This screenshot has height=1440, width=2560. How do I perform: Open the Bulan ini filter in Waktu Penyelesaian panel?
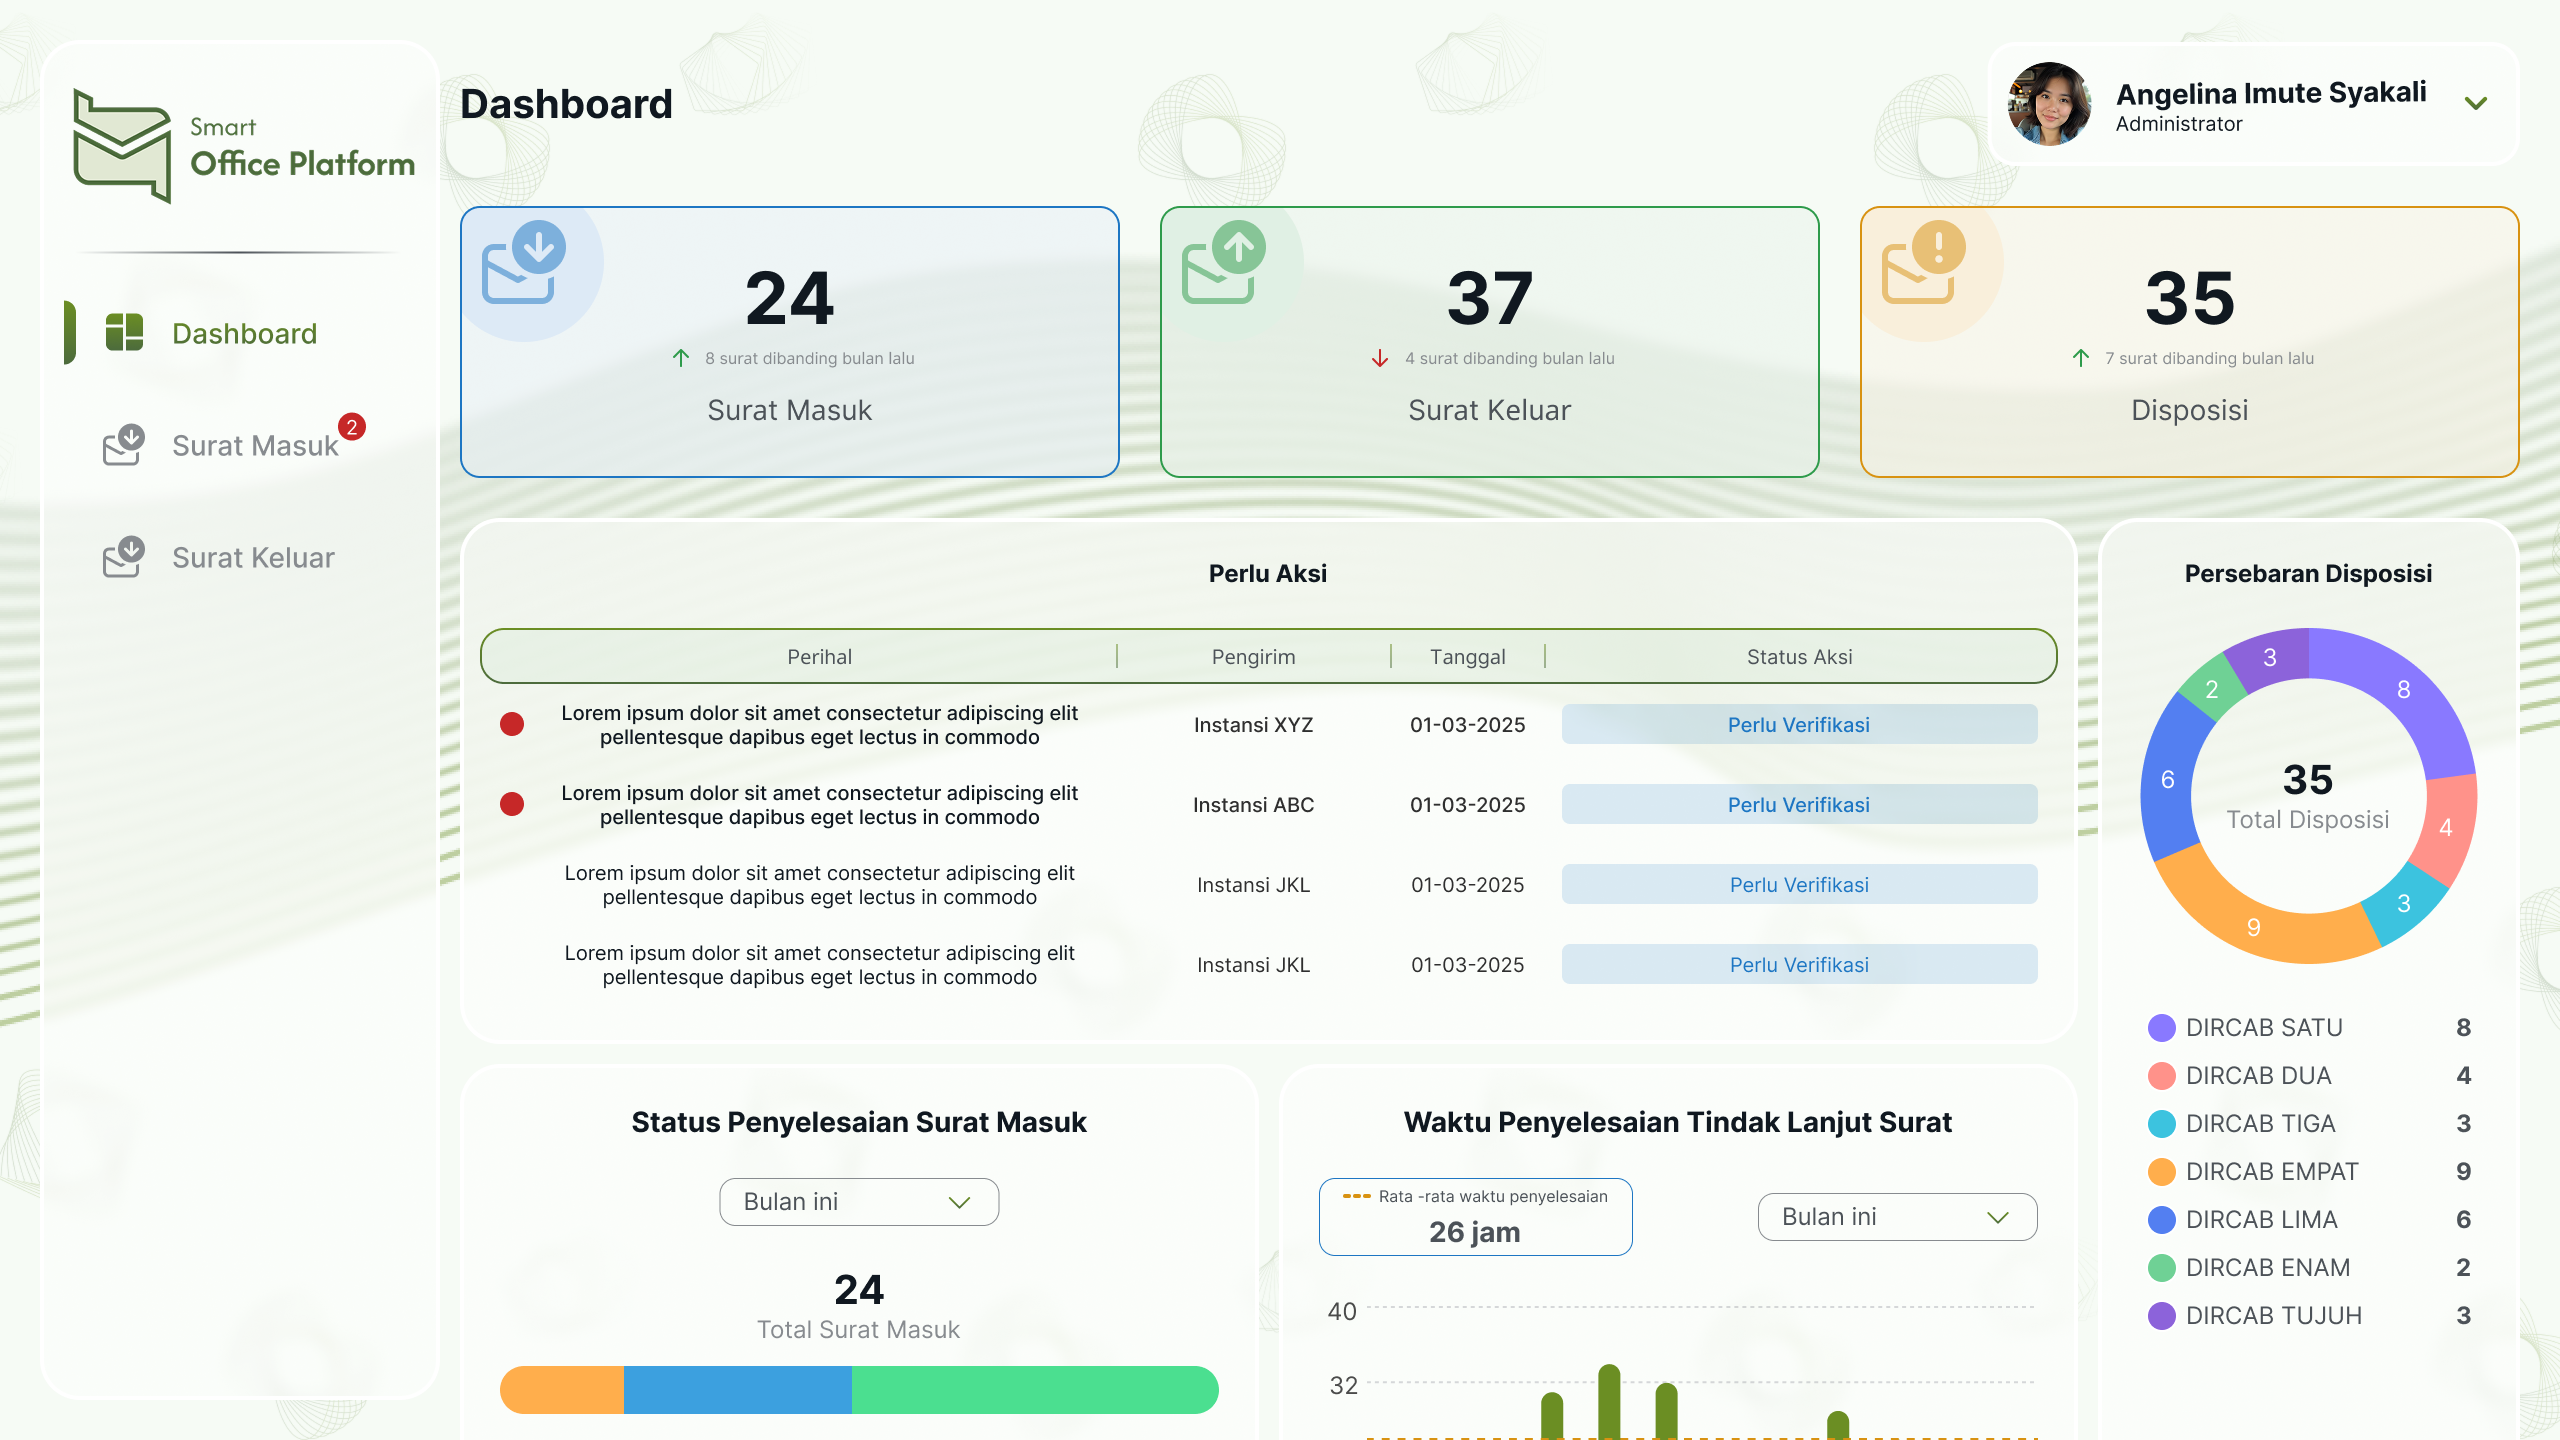tap(1895, 1216)
